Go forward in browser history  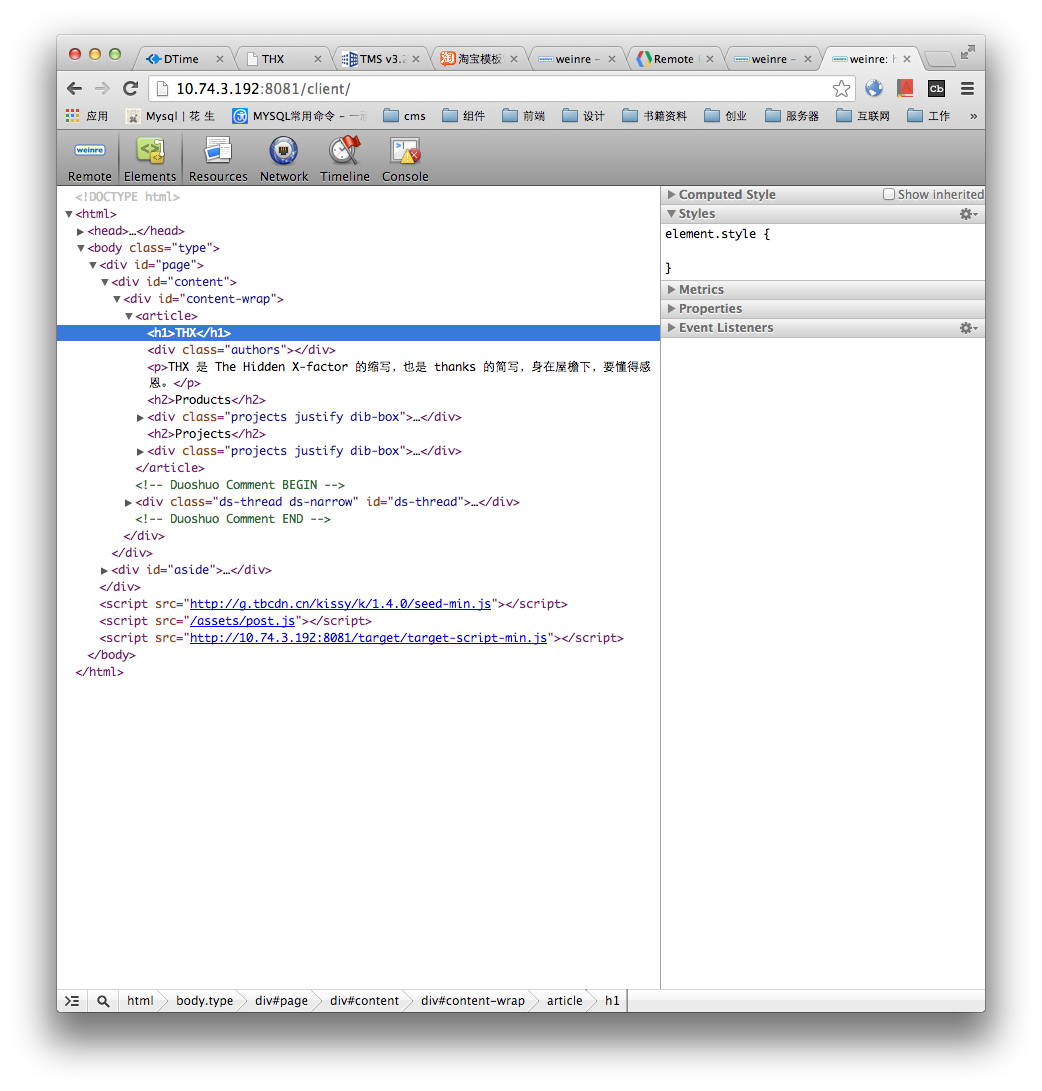coord(102,88)
